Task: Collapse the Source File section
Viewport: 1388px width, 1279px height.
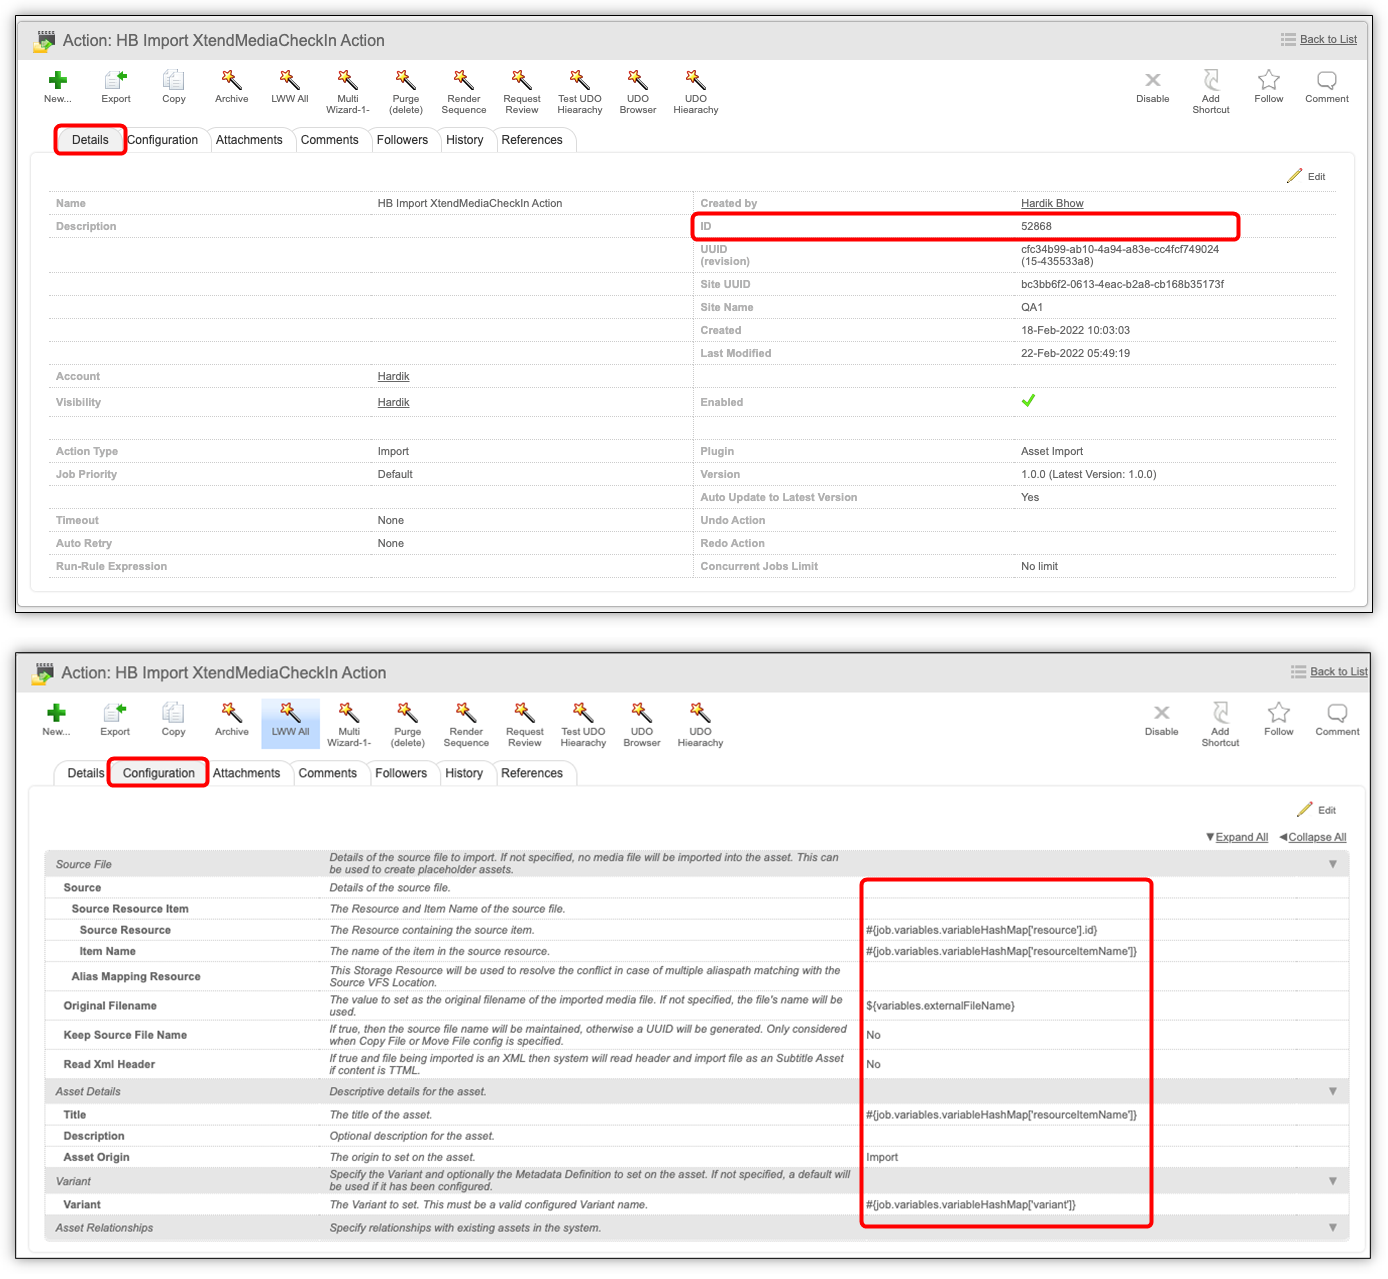Action: 1332,863
